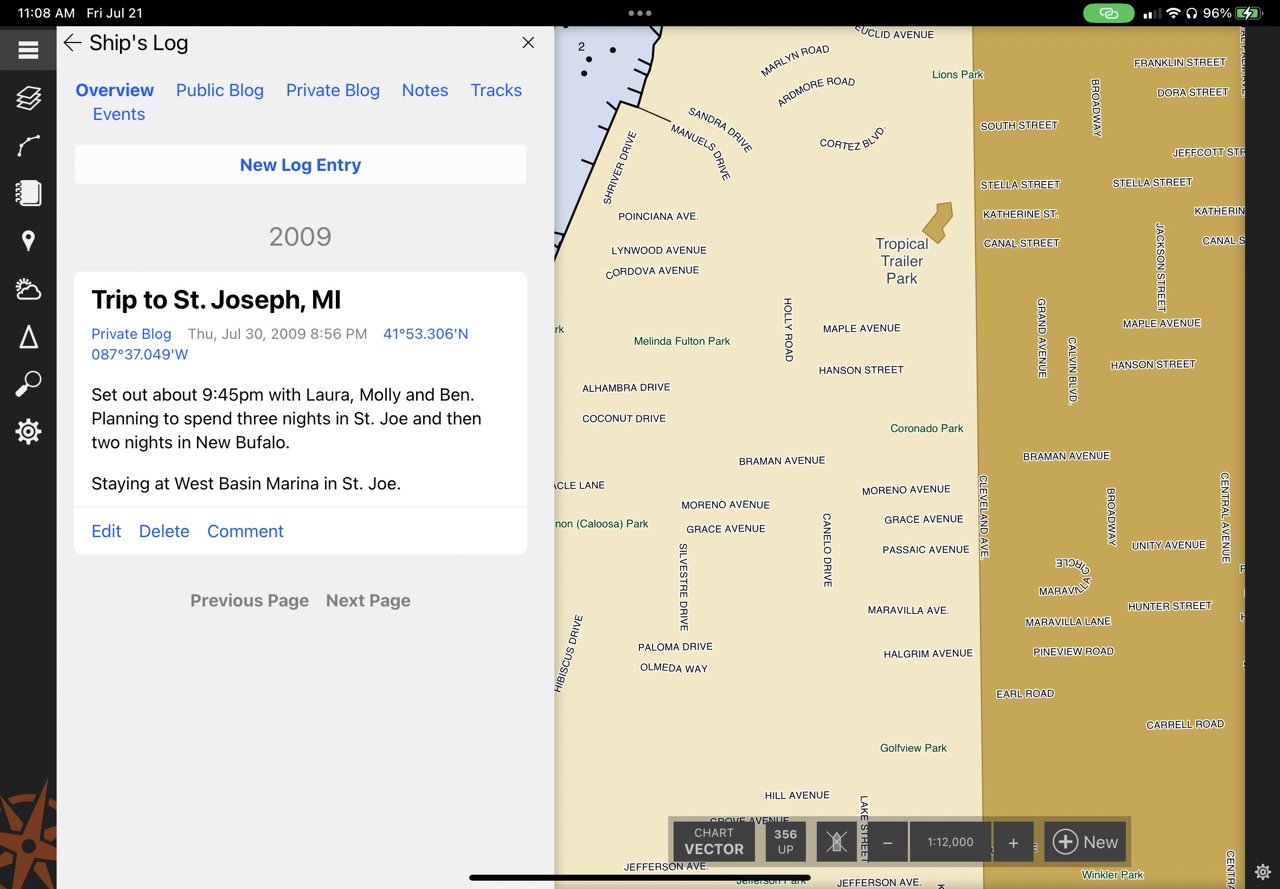Image resolution: width=1280 pixels, height=889 pixels.
Task: Tap Coronado Park label on map
Action: click(x=927, y=428)
